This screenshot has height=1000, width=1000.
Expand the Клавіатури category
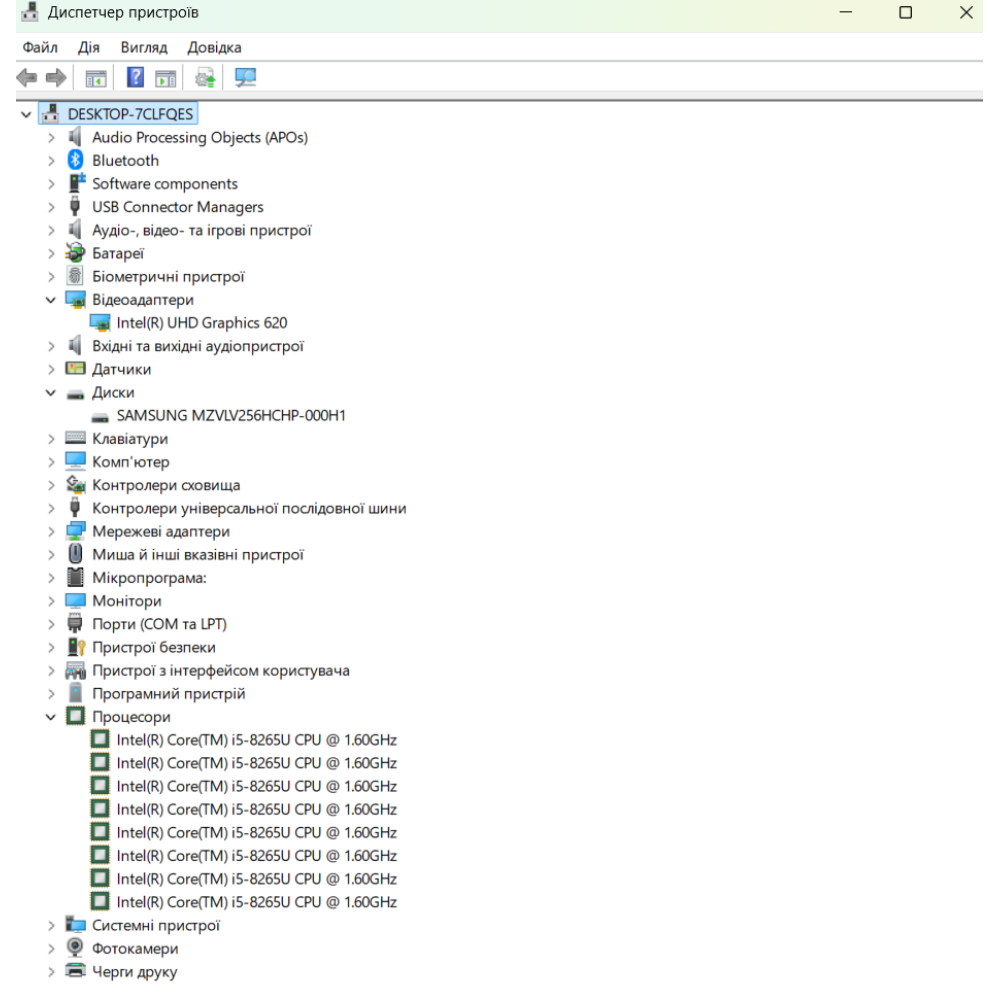pos(51,438)
